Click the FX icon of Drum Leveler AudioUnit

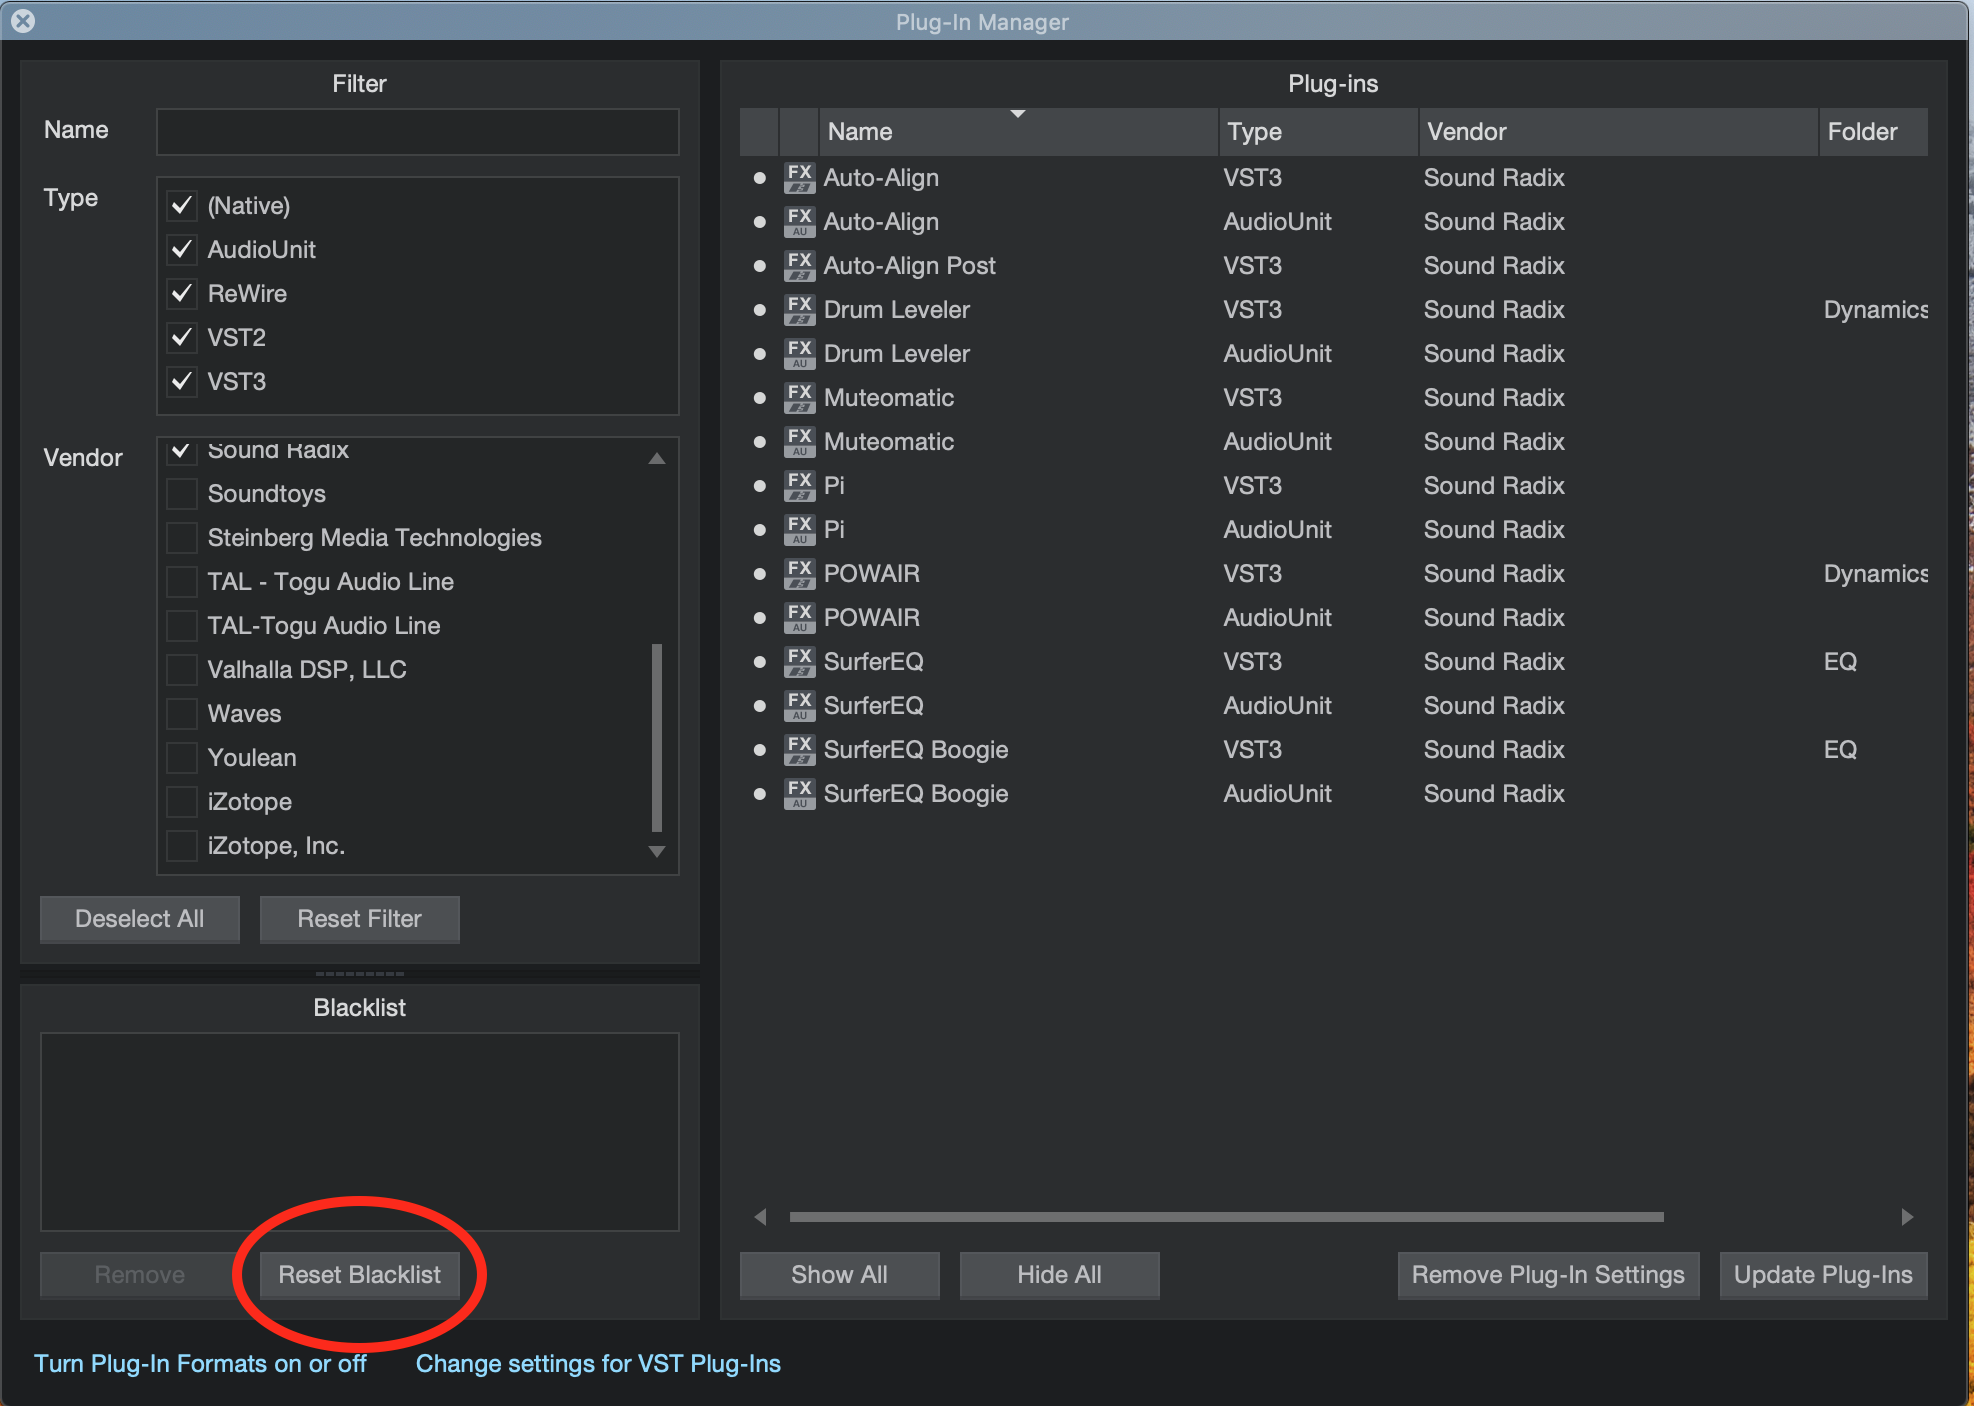(x=799, y=354)
